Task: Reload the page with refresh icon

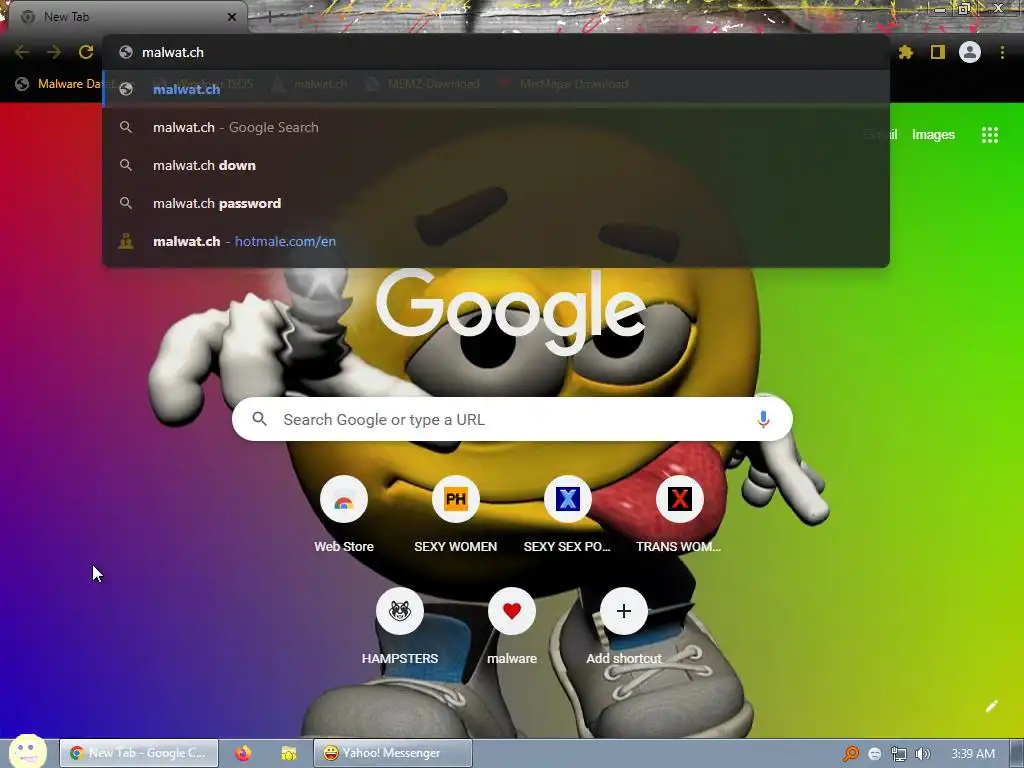Action: coord(86,52)
